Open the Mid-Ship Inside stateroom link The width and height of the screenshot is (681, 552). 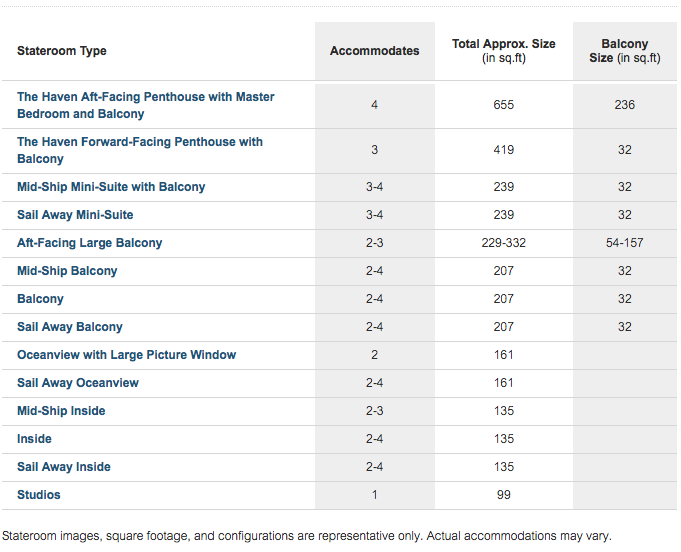pyautogui.click(x=61, y=411)
